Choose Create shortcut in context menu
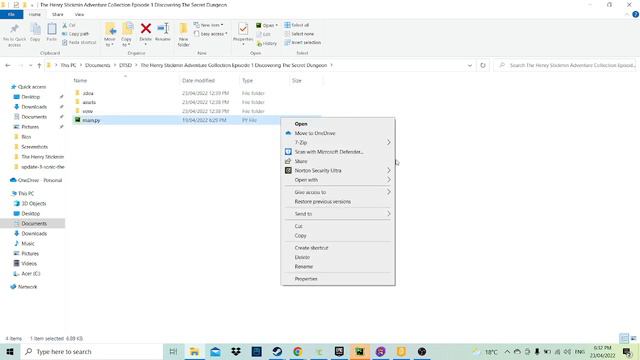This screenshot has height=360, width=640. tap(338, 248)
